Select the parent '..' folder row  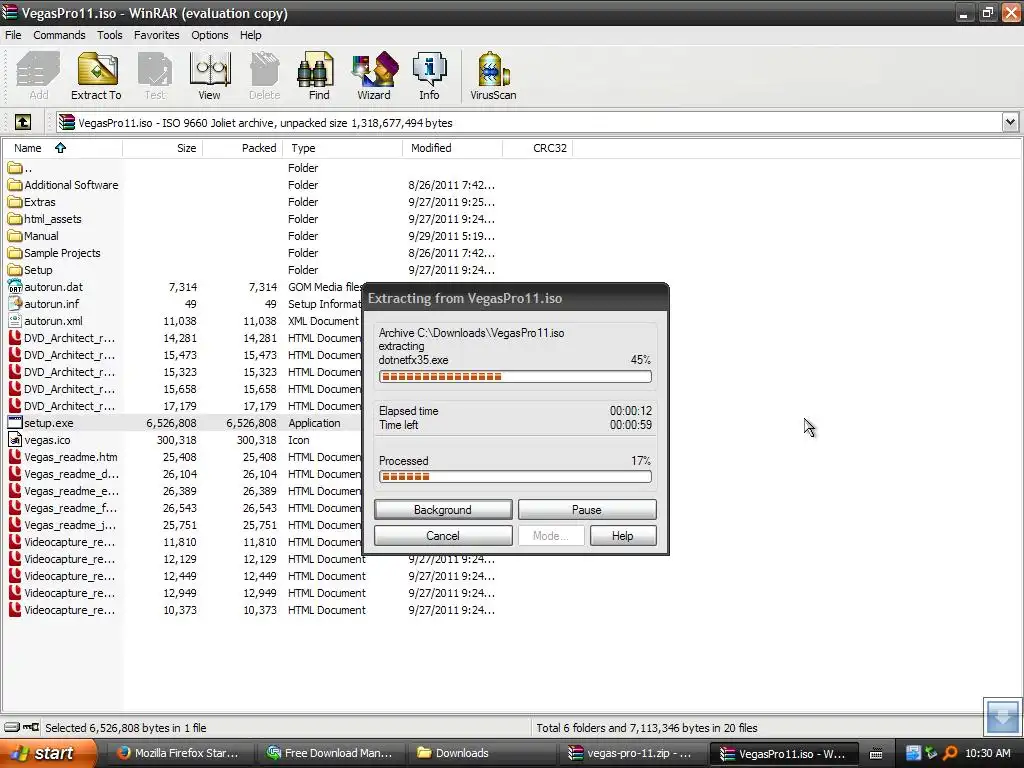click(x=20, y=168)
